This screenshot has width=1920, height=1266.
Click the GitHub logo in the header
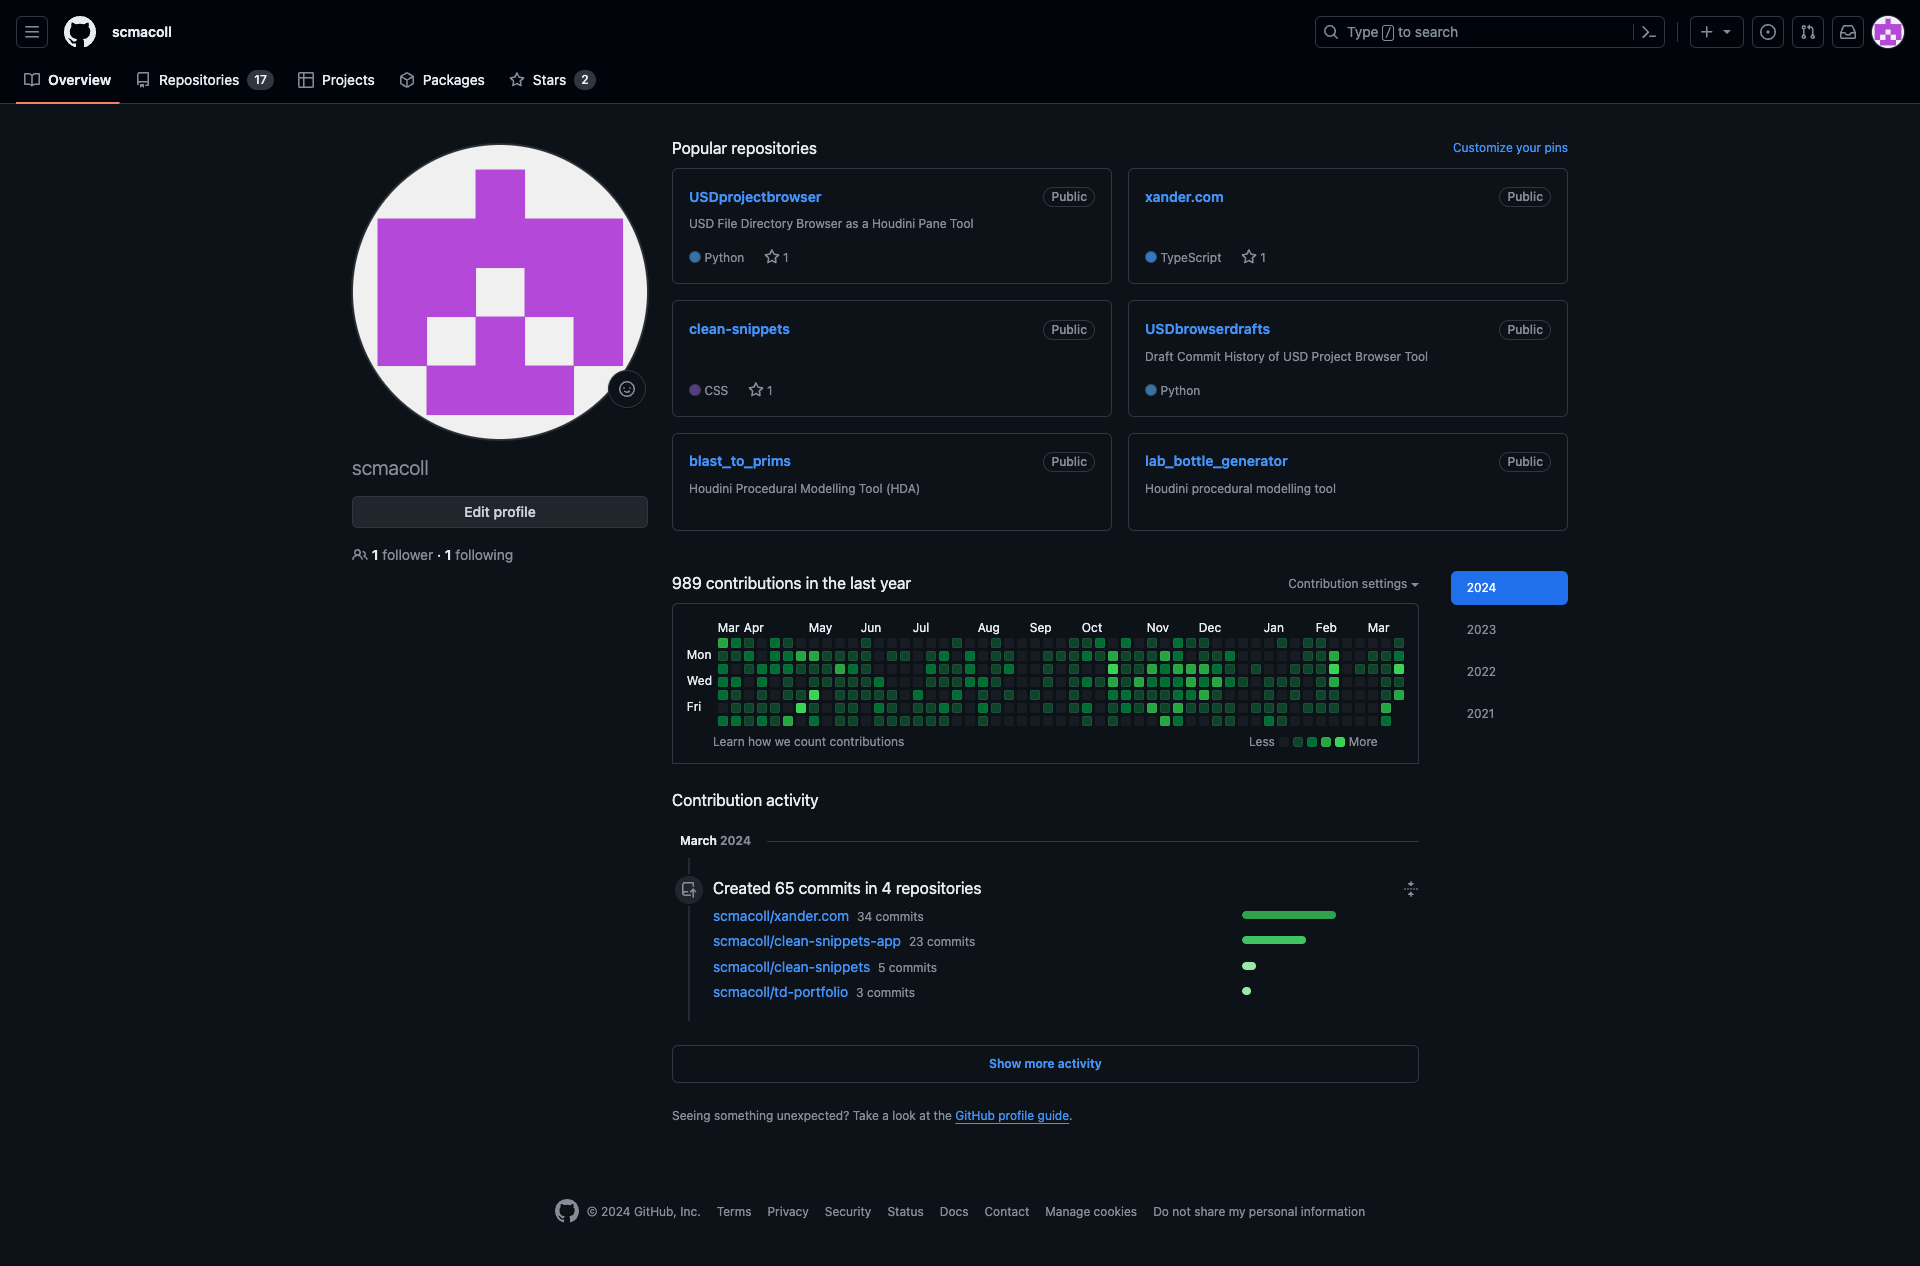coord(79,32)
